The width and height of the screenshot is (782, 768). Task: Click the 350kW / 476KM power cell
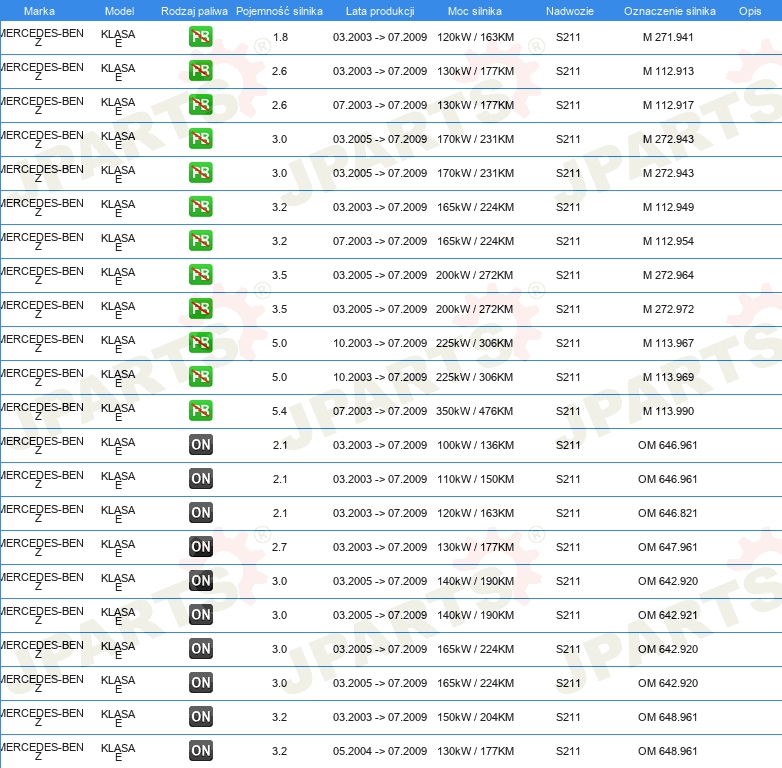click(475, 411)
